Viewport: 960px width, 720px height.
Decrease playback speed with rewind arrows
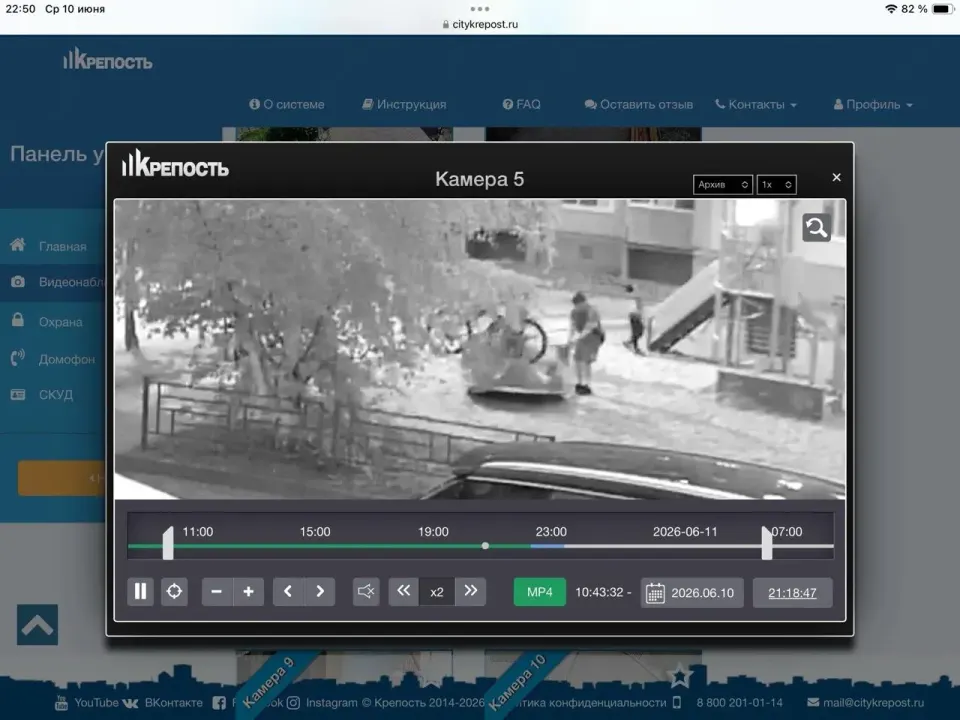(403, 591)
